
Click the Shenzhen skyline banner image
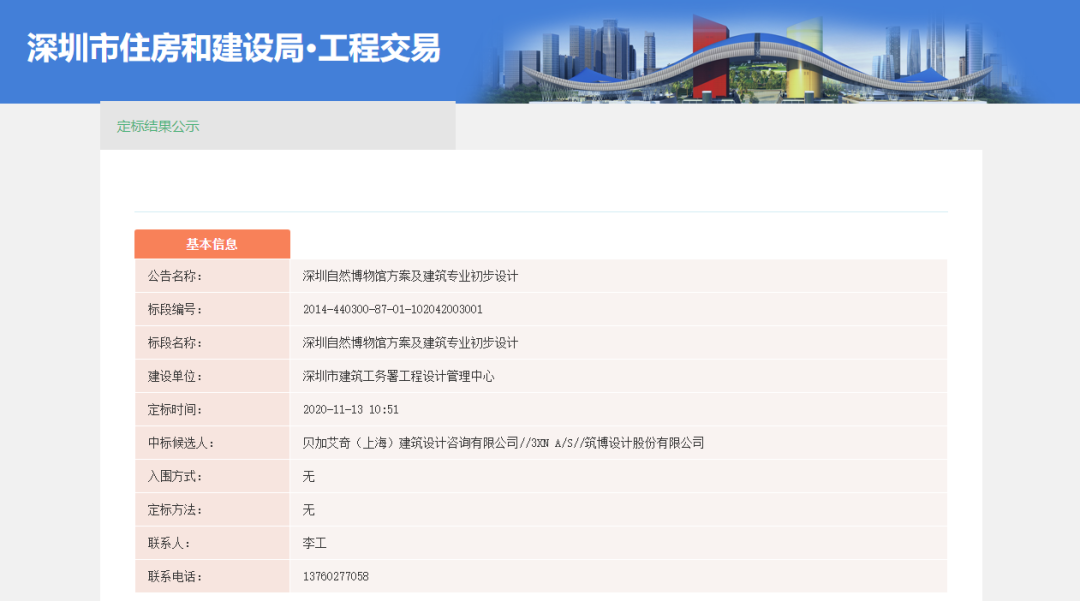(760, 55)
